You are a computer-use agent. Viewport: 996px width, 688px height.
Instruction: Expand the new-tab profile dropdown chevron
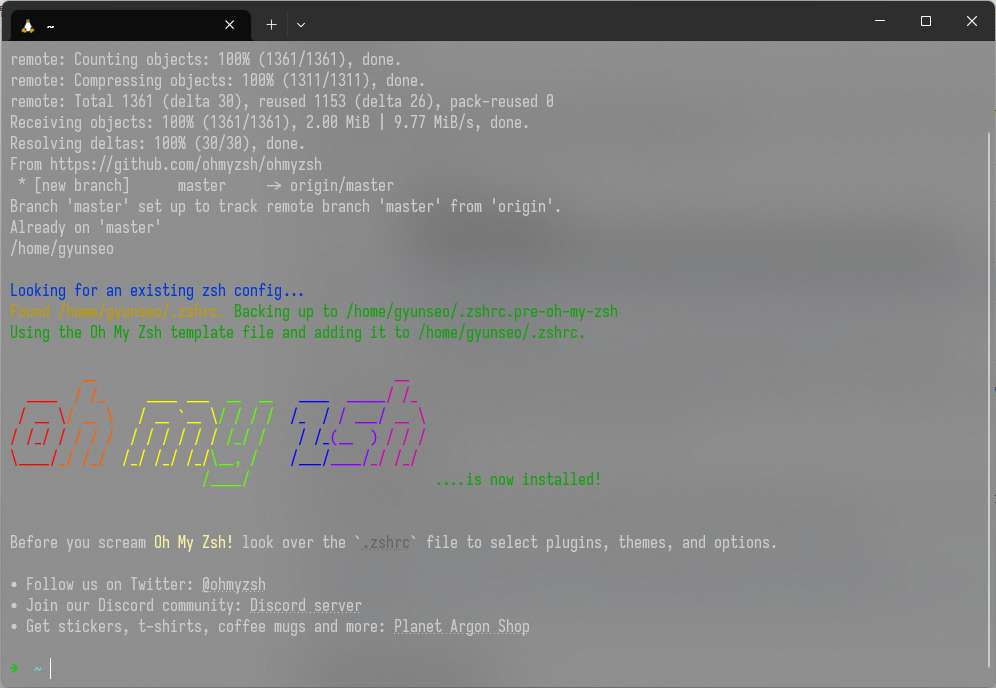pyautogui.click(x=301, y=25)
